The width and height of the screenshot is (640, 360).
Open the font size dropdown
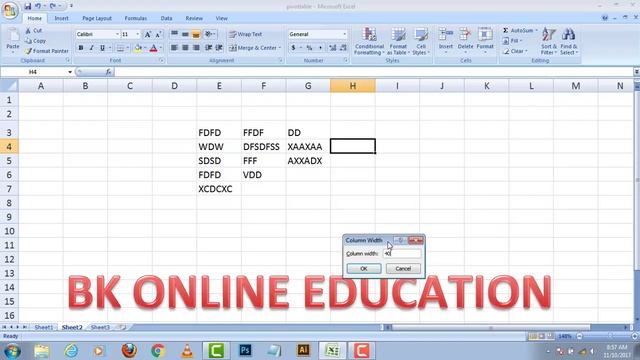pos(138,34)
